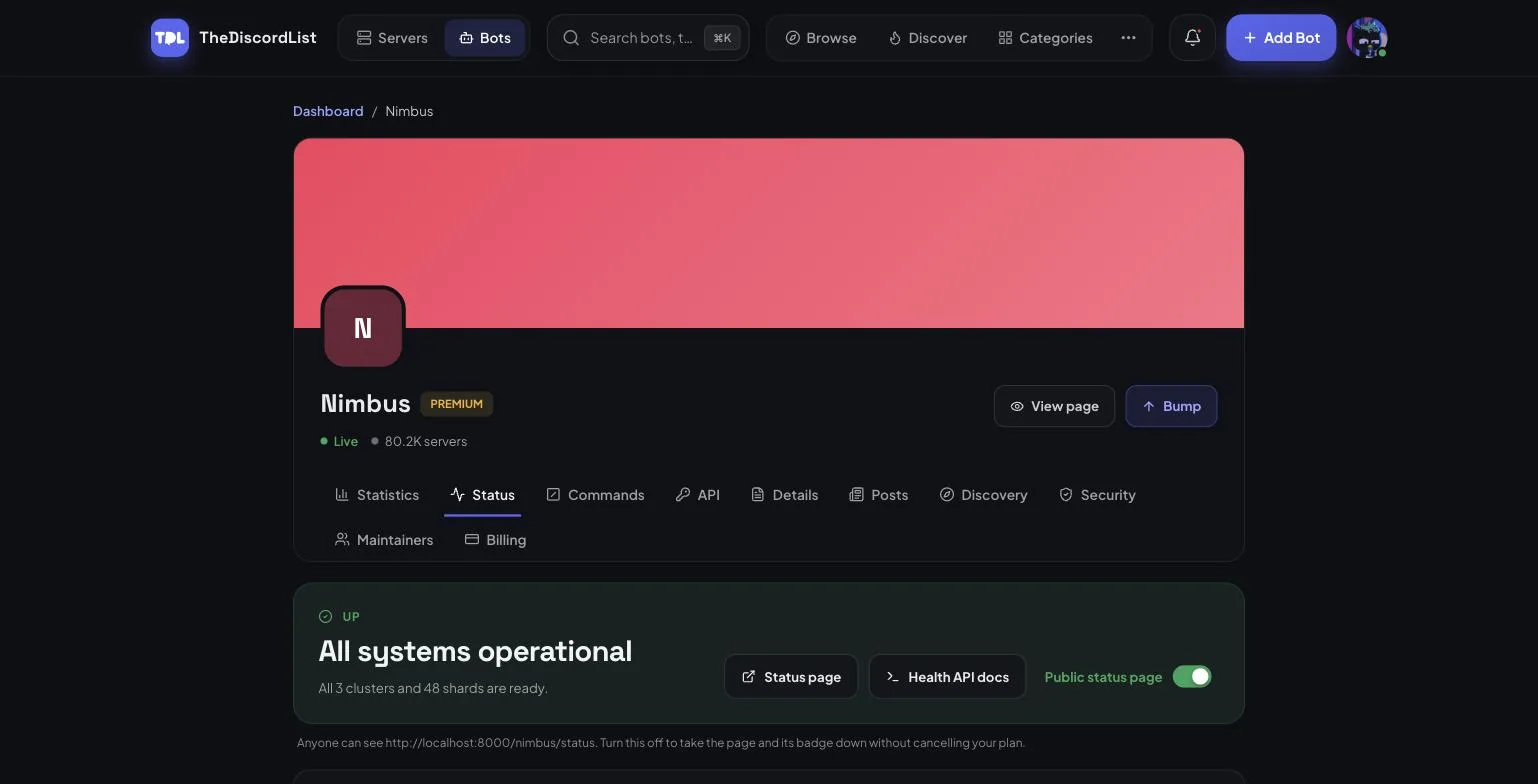Screen dimensions: 1538x784
Task: Select the Status tab
Action: (x=482, y=495)
